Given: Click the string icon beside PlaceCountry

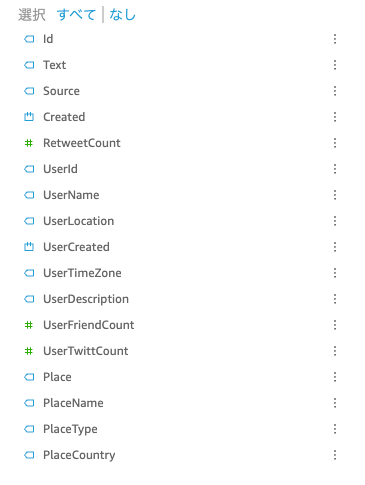Looking at the screenshot, I should click(x=29, y=455).
